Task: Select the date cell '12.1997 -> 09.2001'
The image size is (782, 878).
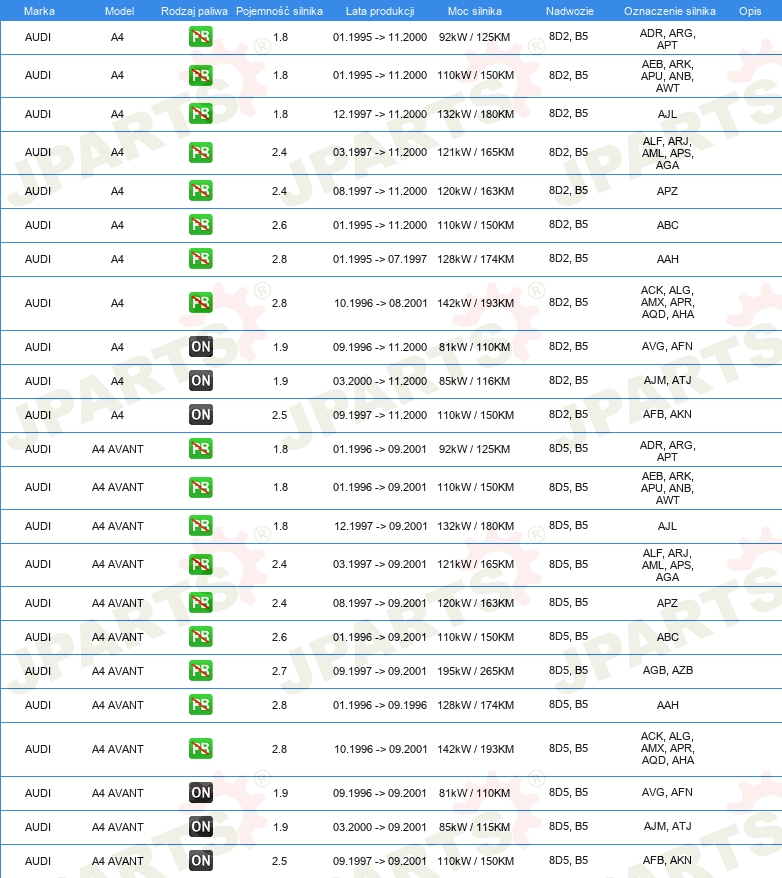Action: (381, 526)
